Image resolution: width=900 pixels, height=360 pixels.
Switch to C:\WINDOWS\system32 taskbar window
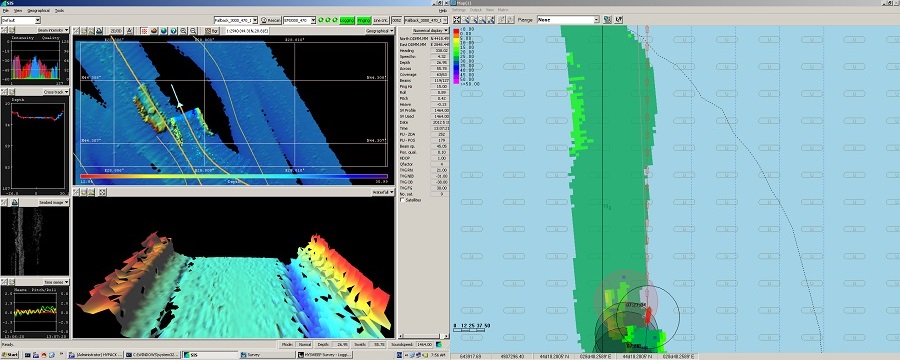(x=153, y=355)
